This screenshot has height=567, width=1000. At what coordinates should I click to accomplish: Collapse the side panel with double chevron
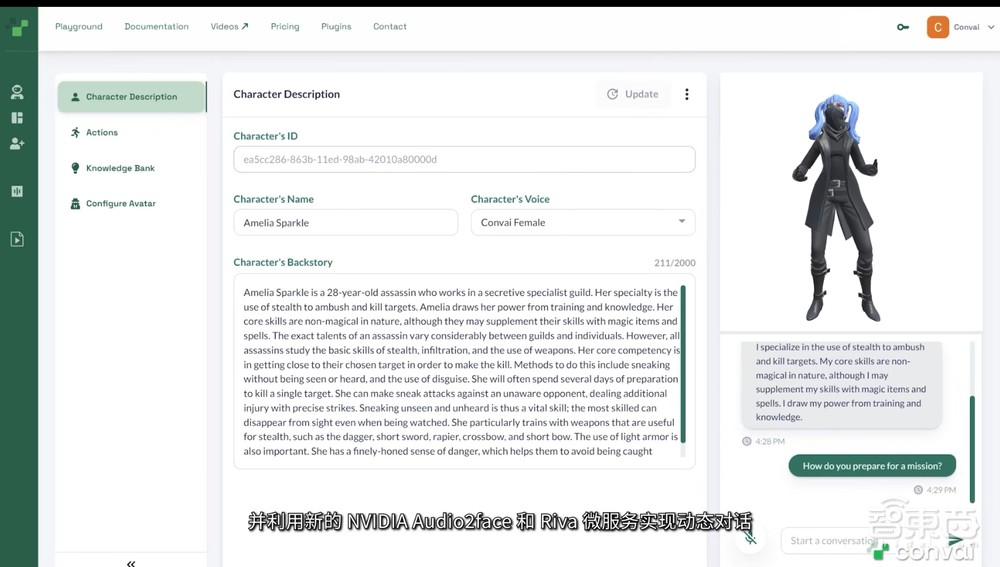[x=131, y=563]
